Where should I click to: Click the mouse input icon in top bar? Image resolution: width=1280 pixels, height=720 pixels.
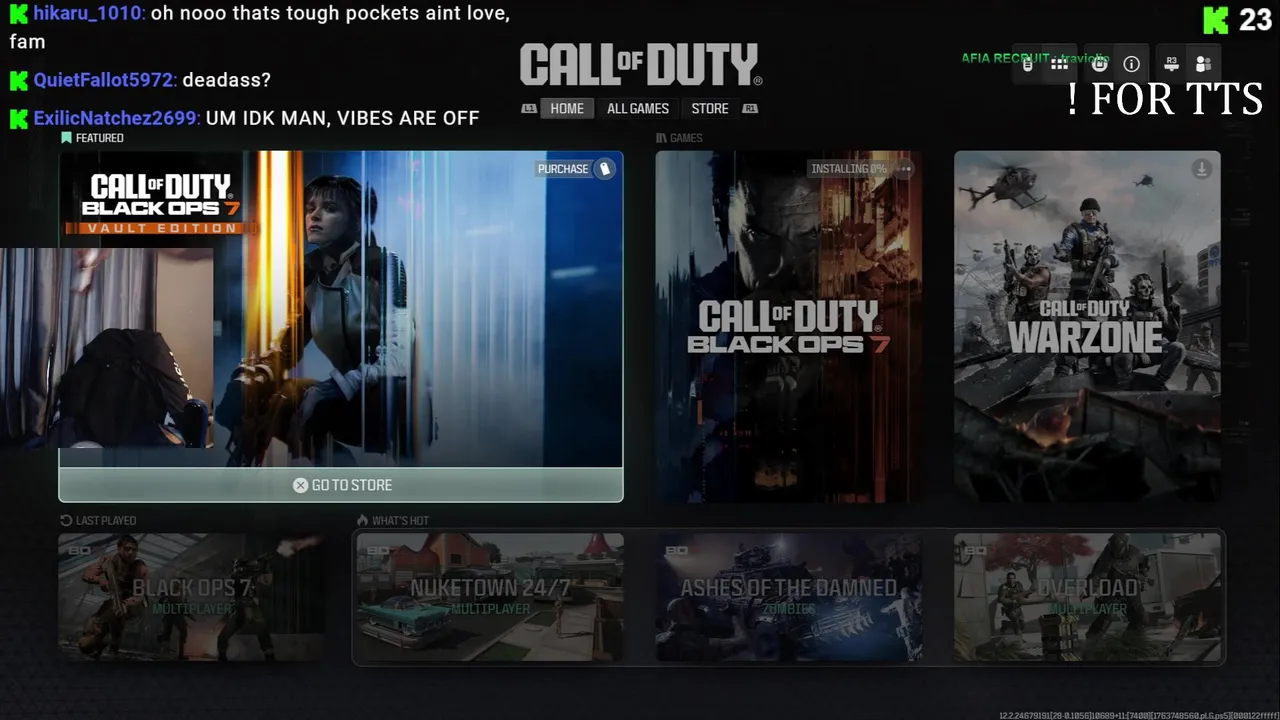point(1028,64)
